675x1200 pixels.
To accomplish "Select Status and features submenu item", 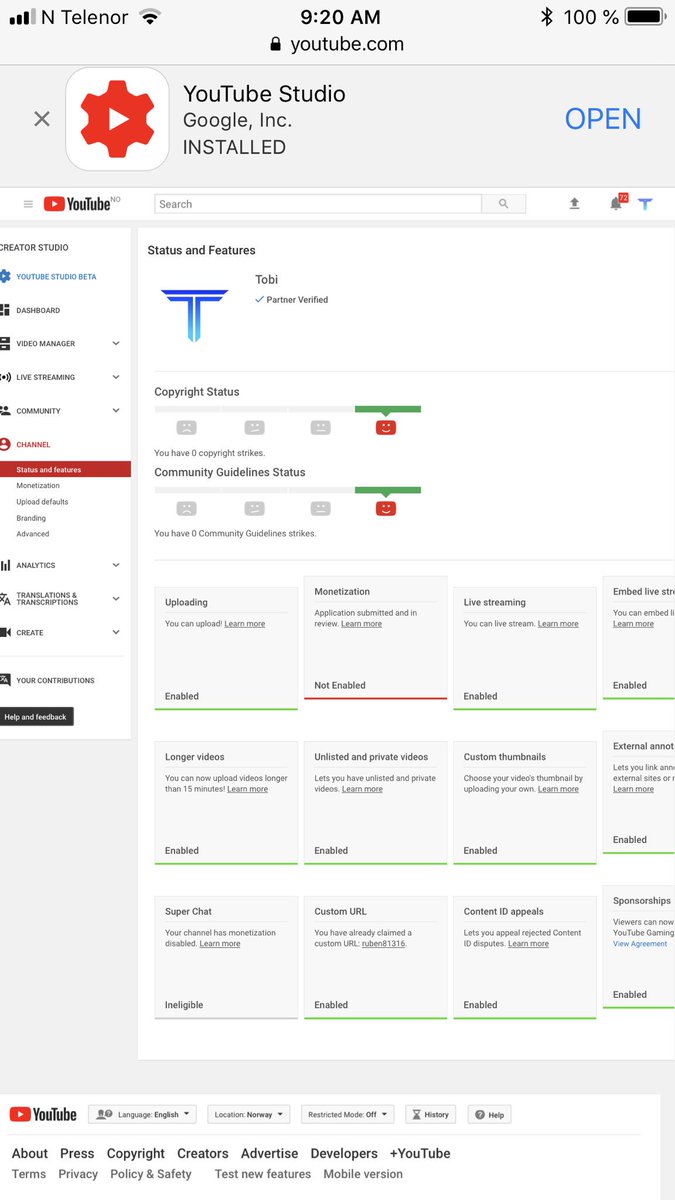I will click(x=65, y=470).
